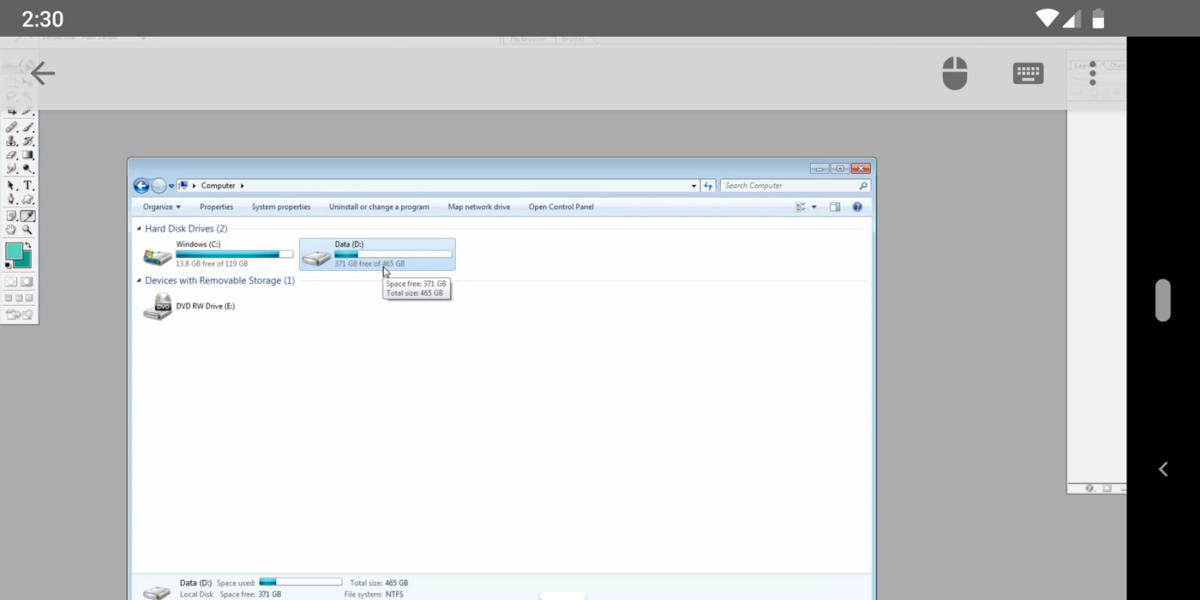Toggle the Explorer preview pane icon

(x=833, y=206)
